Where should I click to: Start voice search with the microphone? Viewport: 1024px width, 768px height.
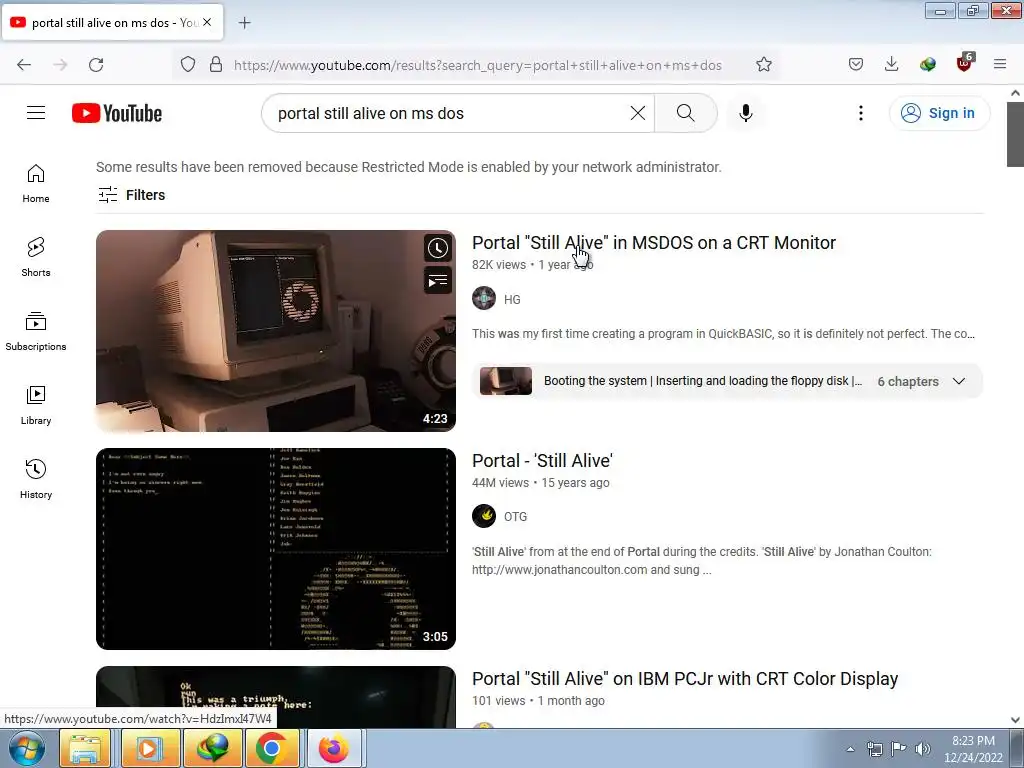746,113
